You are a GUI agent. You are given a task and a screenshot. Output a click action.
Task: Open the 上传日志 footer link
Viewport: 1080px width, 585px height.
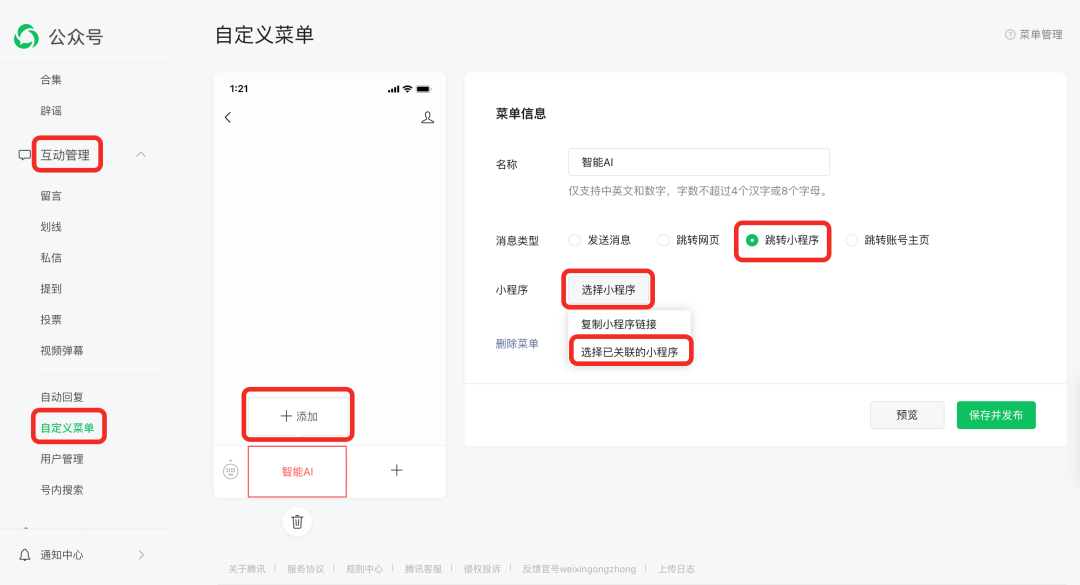point(676,569)
